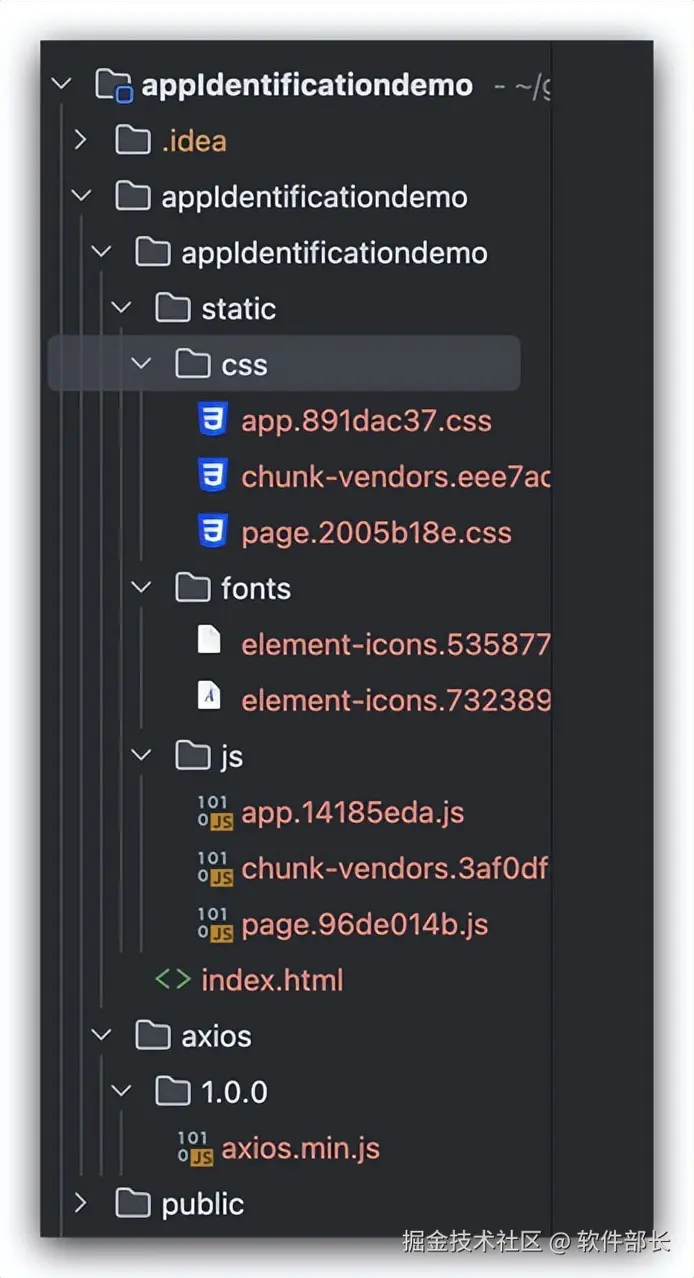Image resolution: width=694 pixels, height=1278 pixels.
Task: Expand the .idea folder chevron
Action: click(81, 141)
